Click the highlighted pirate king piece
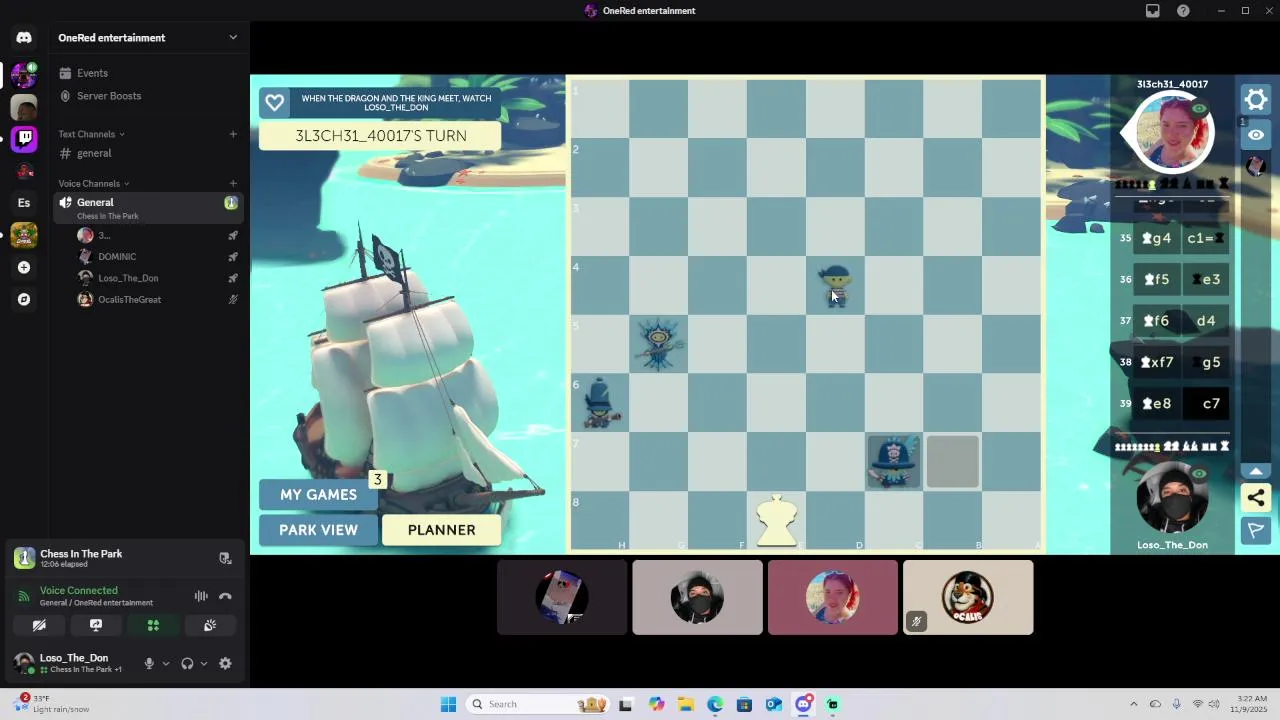 (893, 461)
